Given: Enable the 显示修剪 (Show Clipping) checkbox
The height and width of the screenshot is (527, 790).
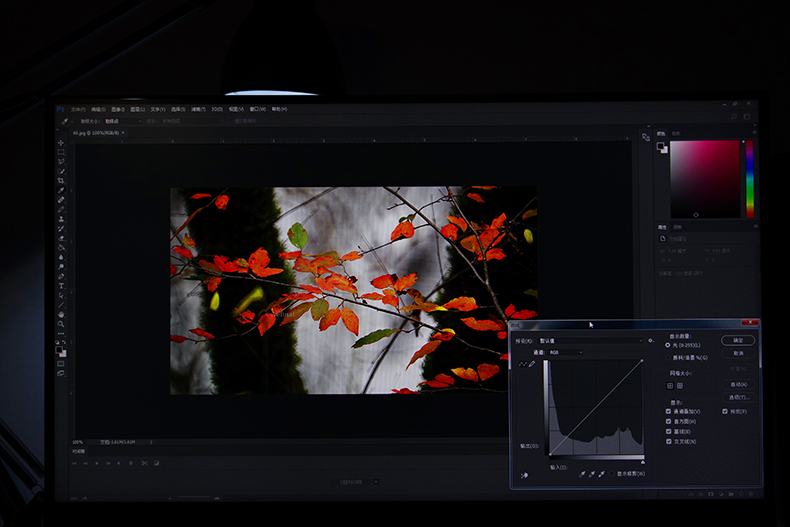Looking at the screenshot, I should [611, 474].
